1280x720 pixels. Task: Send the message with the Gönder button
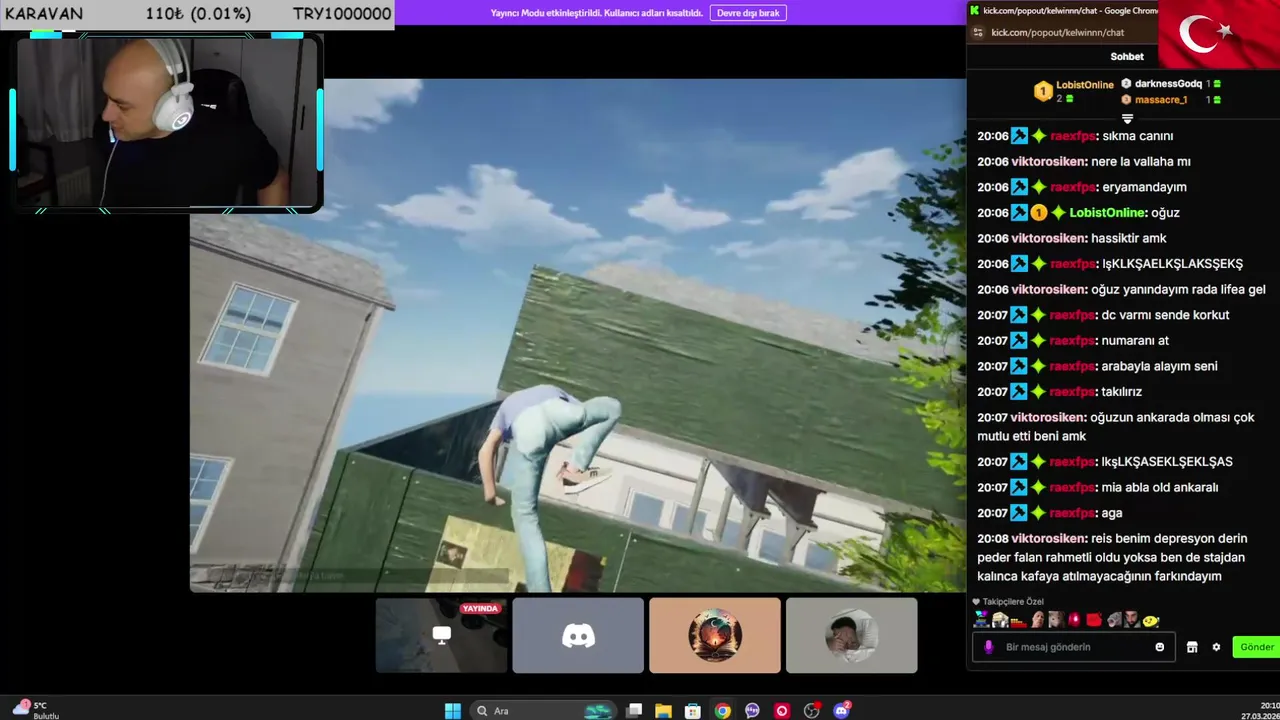[x=1257, y=647]
